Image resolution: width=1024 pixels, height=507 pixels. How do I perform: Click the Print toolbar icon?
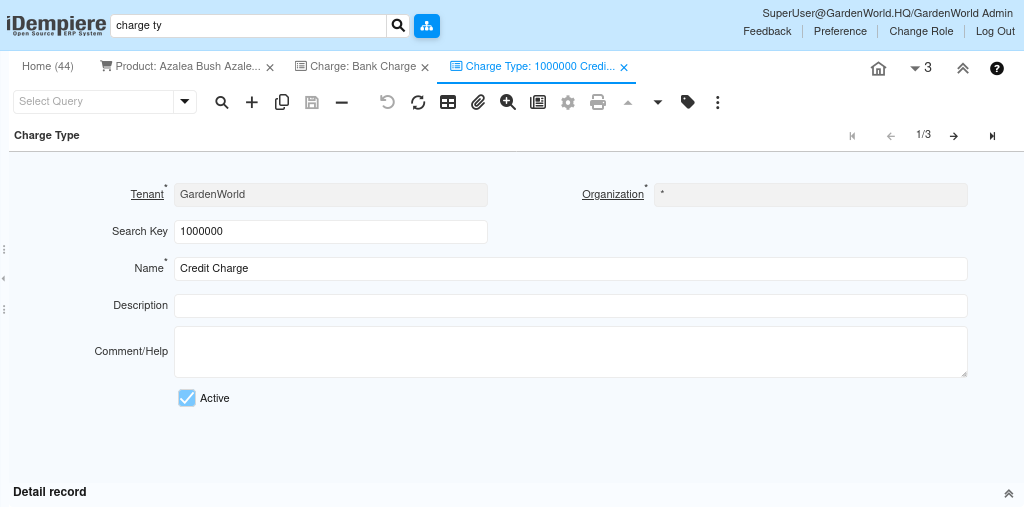pos(598,102)
